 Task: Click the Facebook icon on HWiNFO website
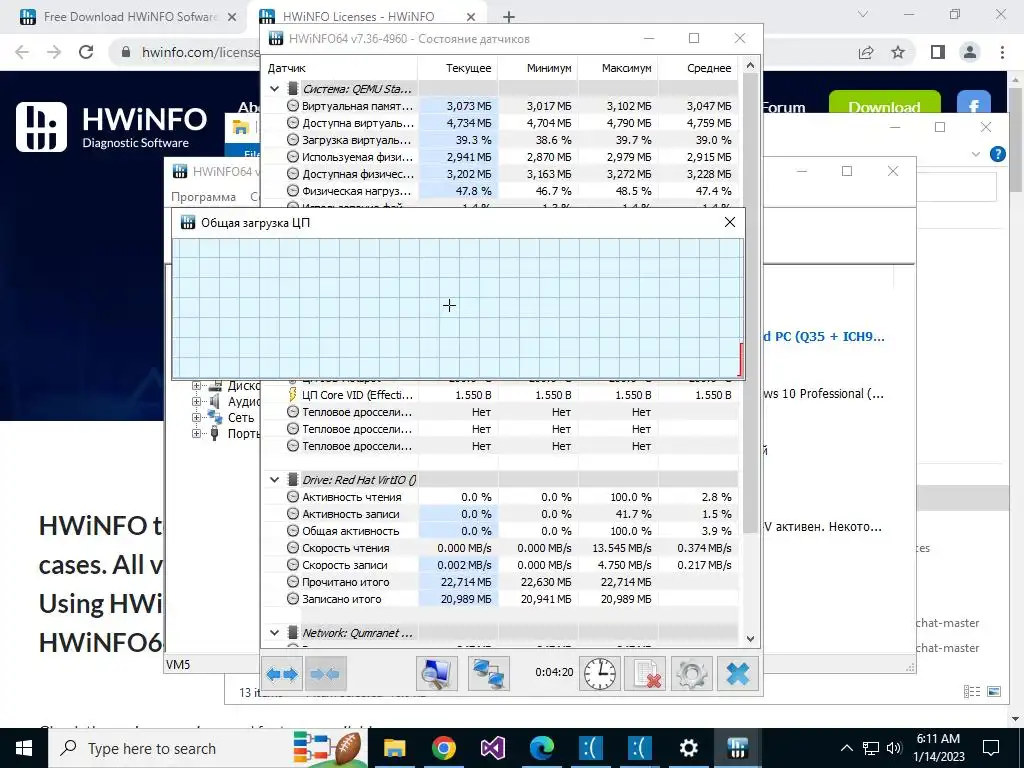974,105
